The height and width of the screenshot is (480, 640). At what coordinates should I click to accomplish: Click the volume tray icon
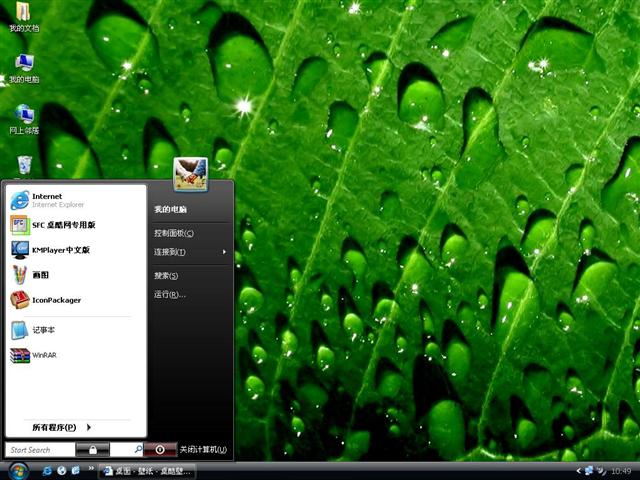coord(601,471)
